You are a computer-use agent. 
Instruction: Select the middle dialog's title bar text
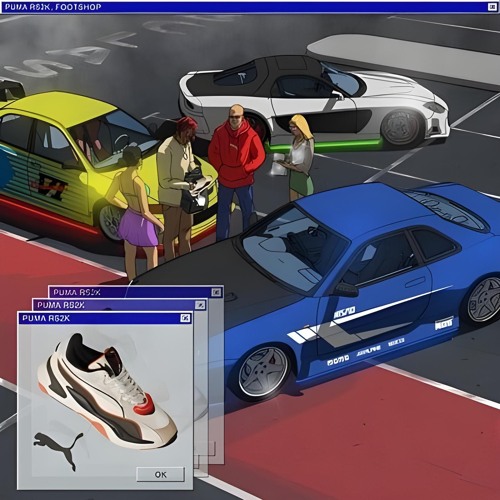(61, 305)
